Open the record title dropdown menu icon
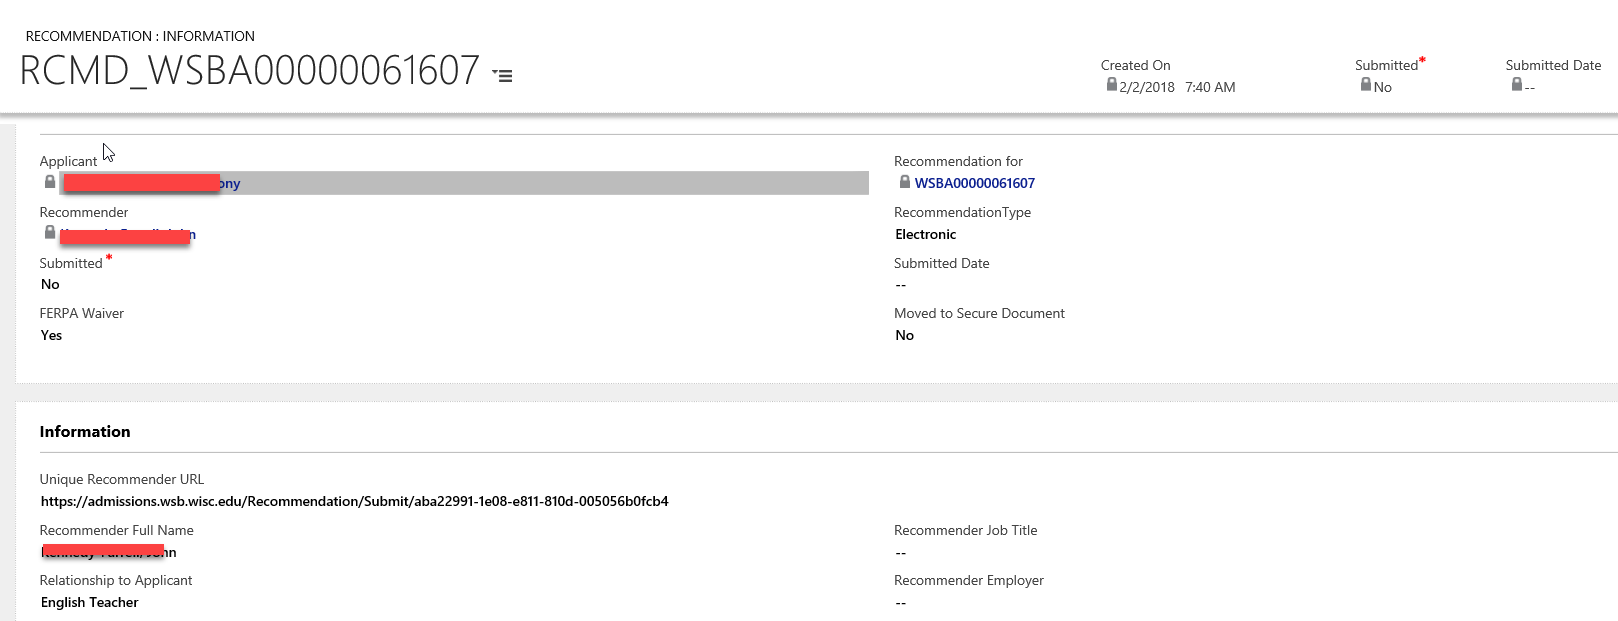The height and width of the screenshot is (621, 1618). 503,75
